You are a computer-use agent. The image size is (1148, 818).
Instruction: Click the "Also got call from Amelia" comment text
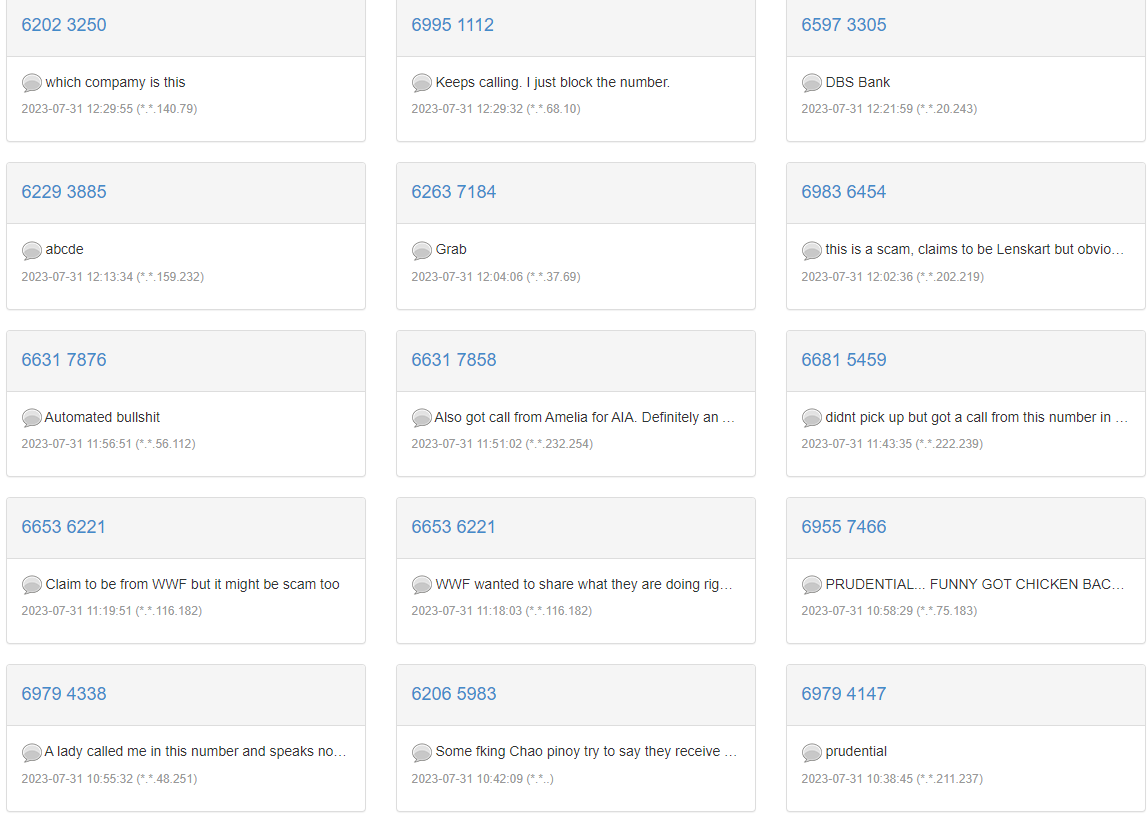(585, 417)
